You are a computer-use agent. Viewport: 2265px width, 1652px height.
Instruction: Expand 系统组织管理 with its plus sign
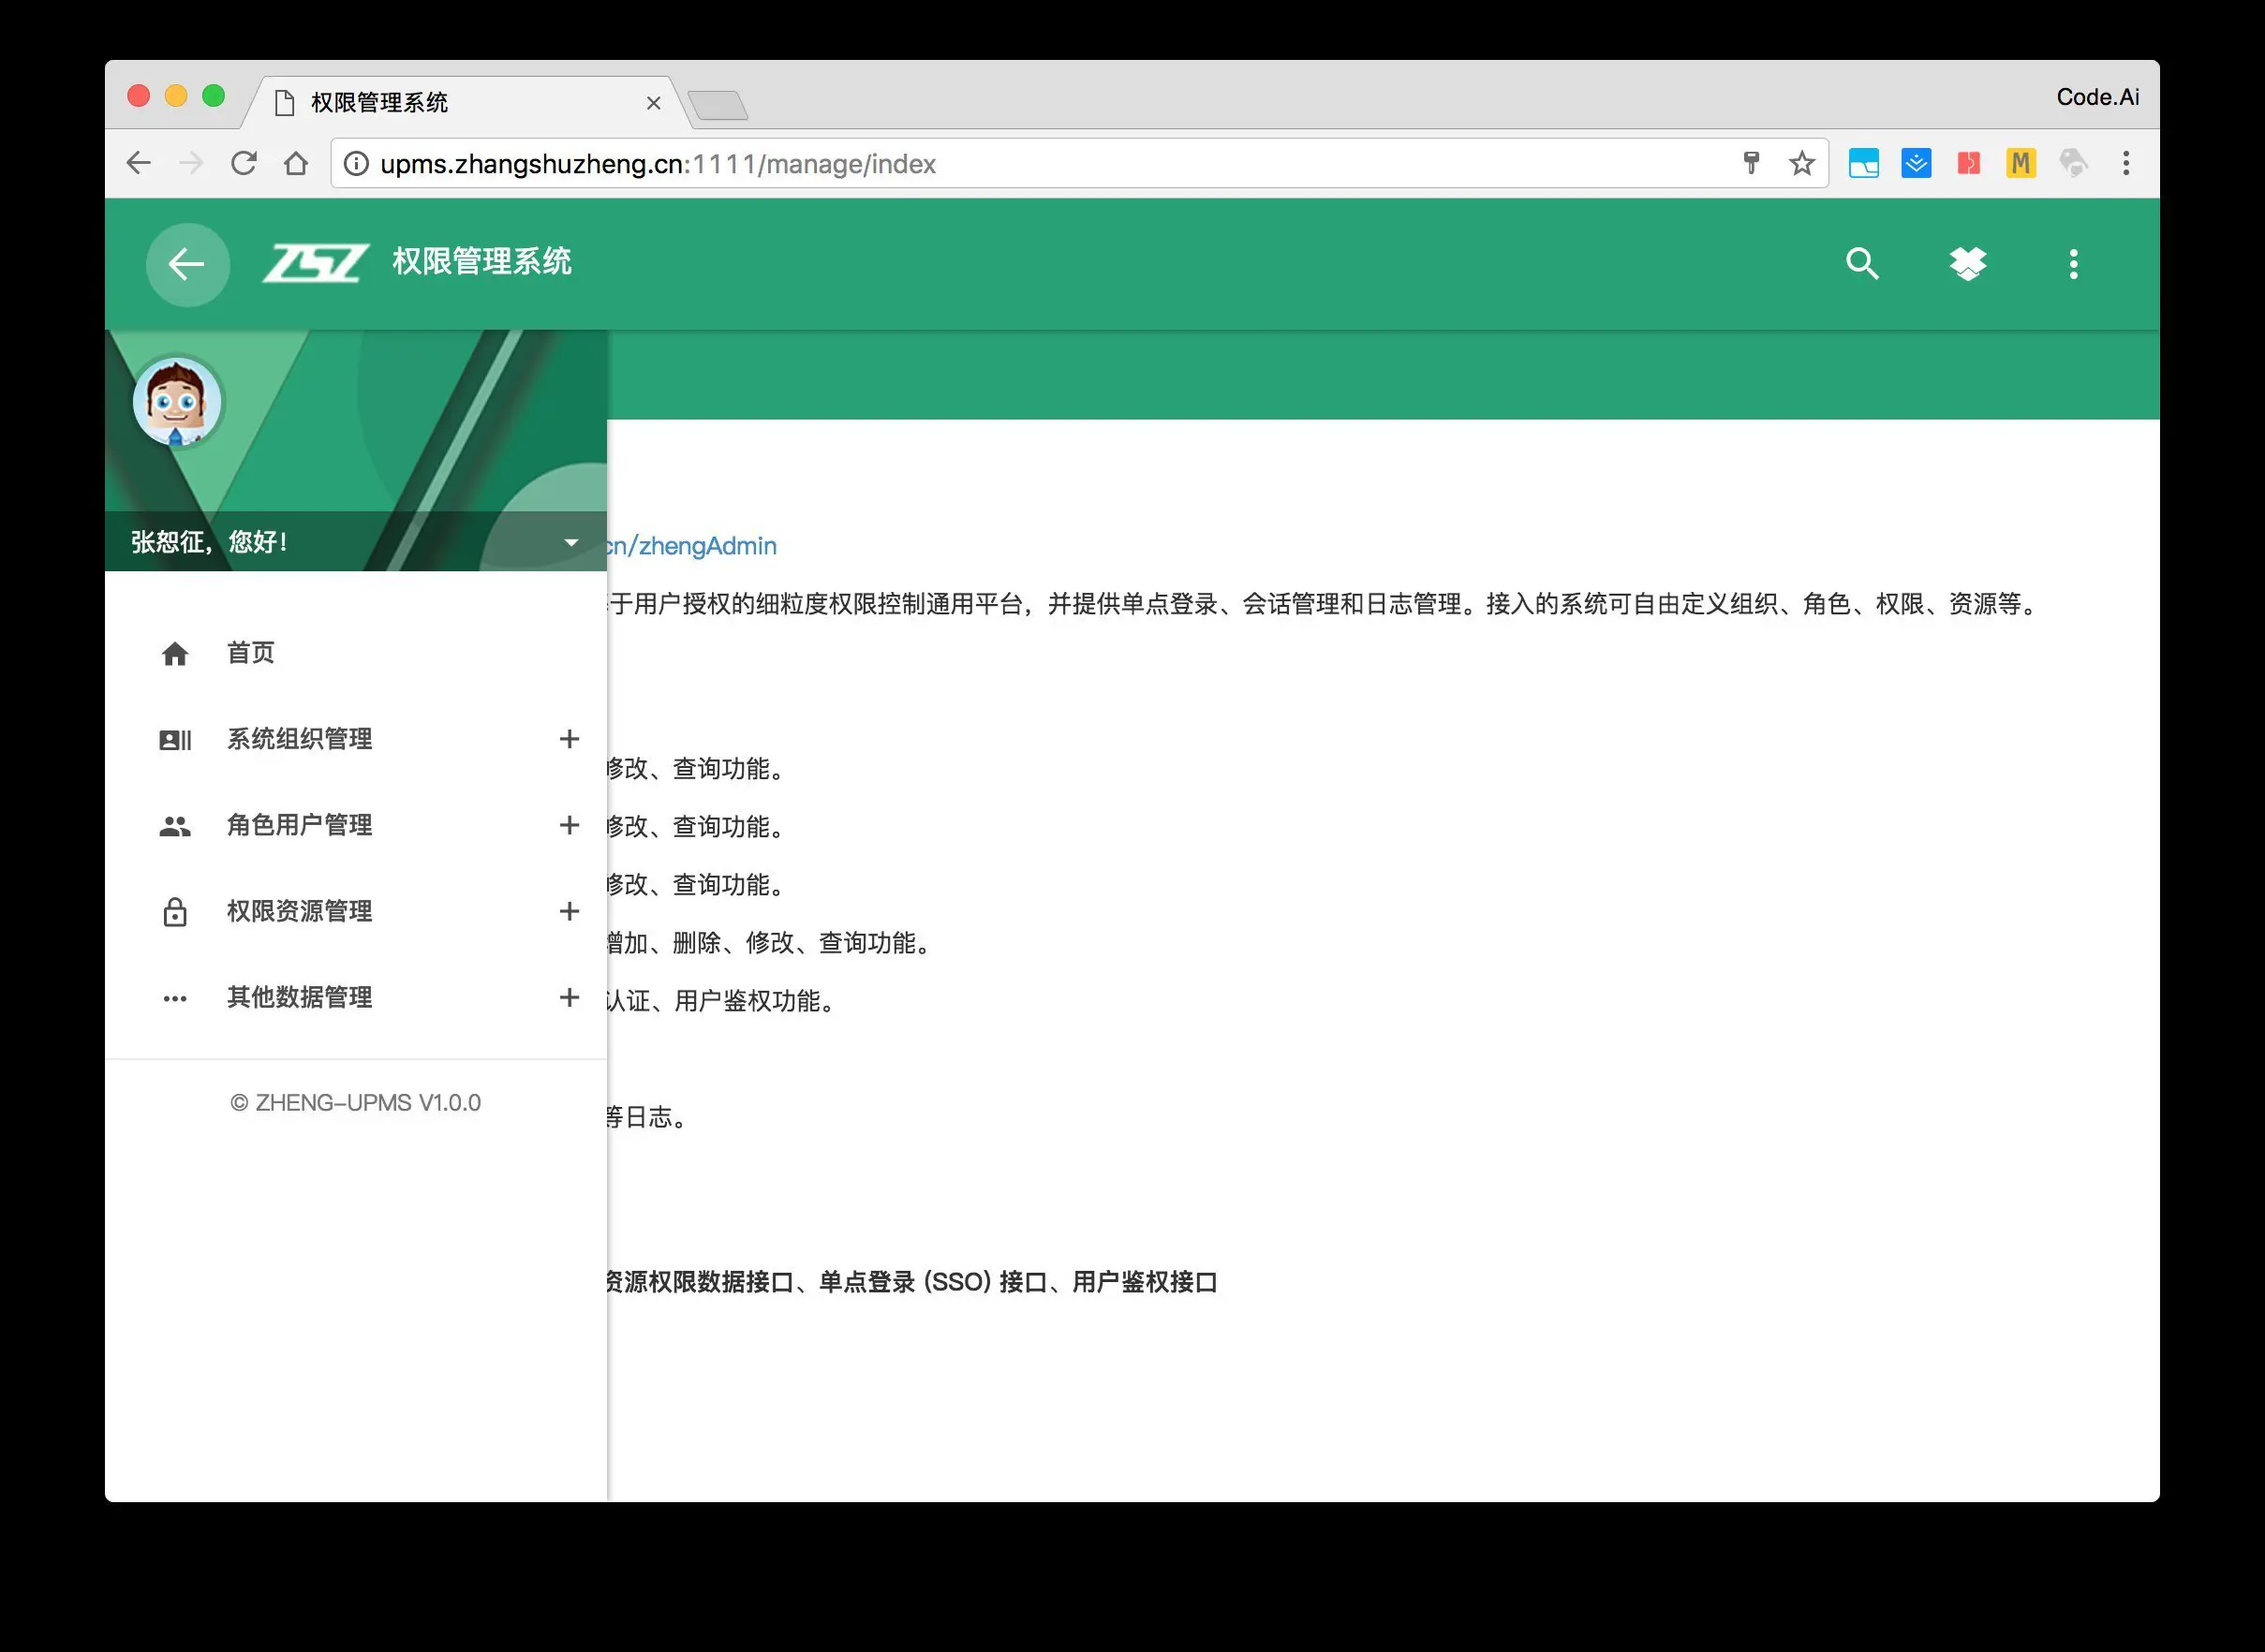569,739
